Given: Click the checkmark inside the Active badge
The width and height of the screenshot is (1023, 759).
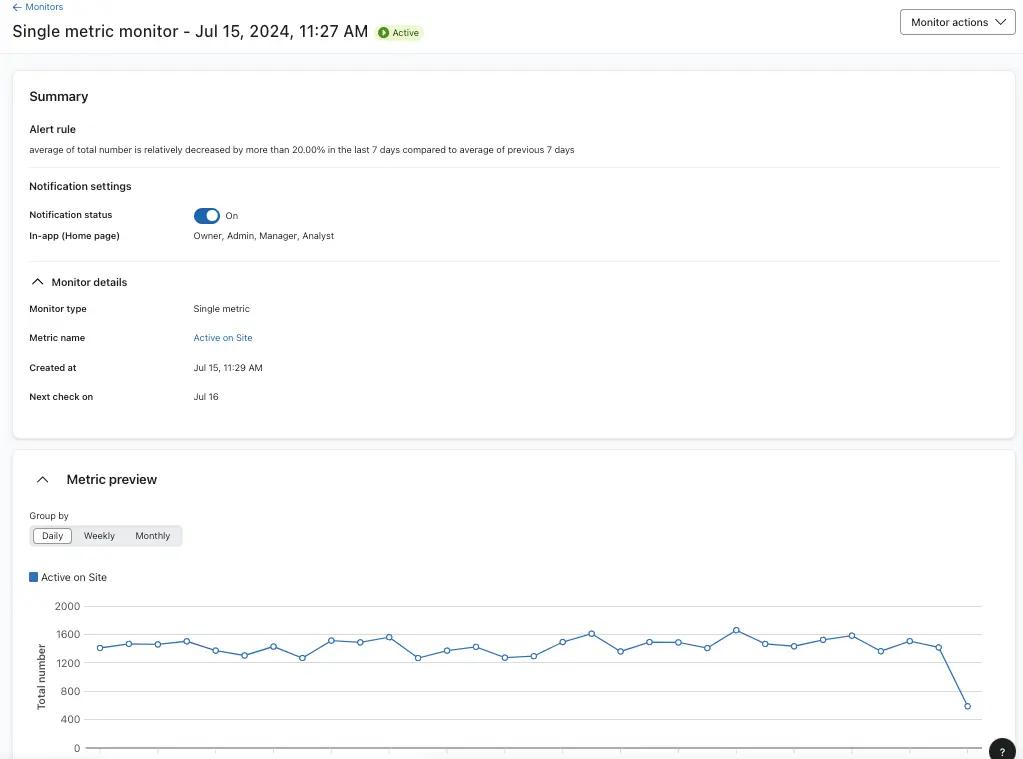Looking at the screenshot, I should click(383, 32).
